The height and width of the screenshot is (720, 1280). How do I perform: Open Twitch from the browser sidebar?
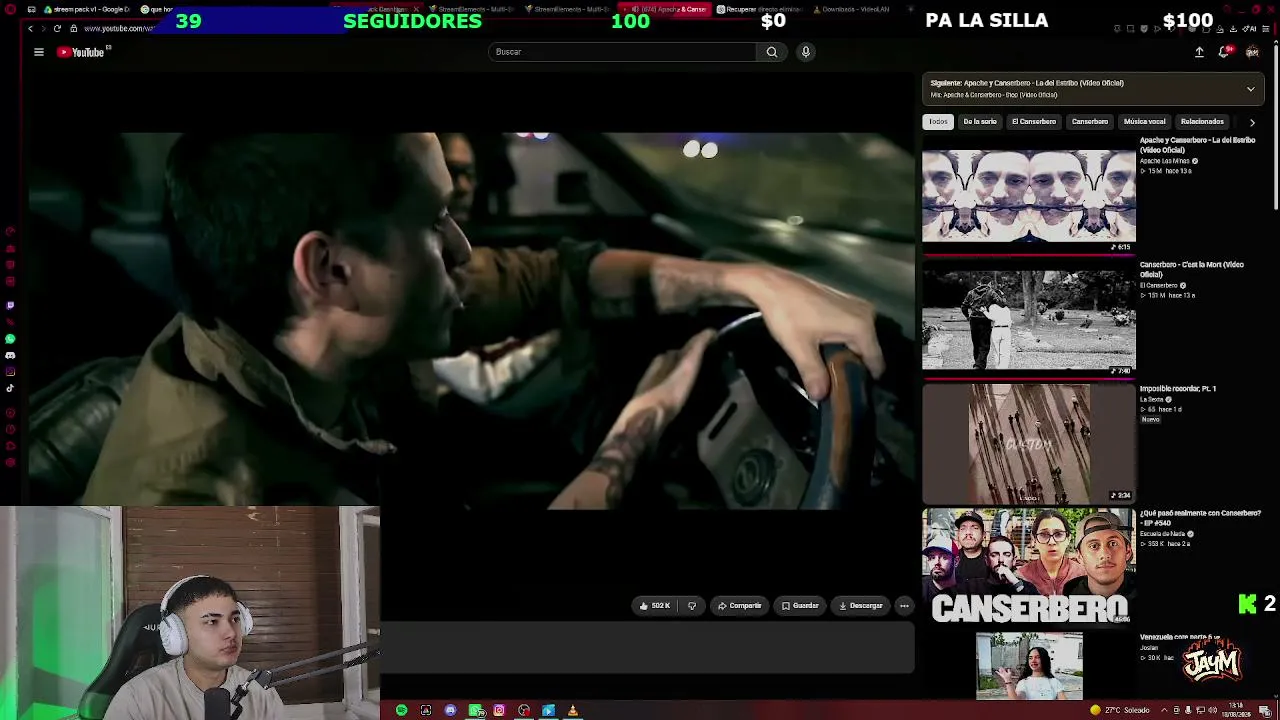click(x=10, y=305)
